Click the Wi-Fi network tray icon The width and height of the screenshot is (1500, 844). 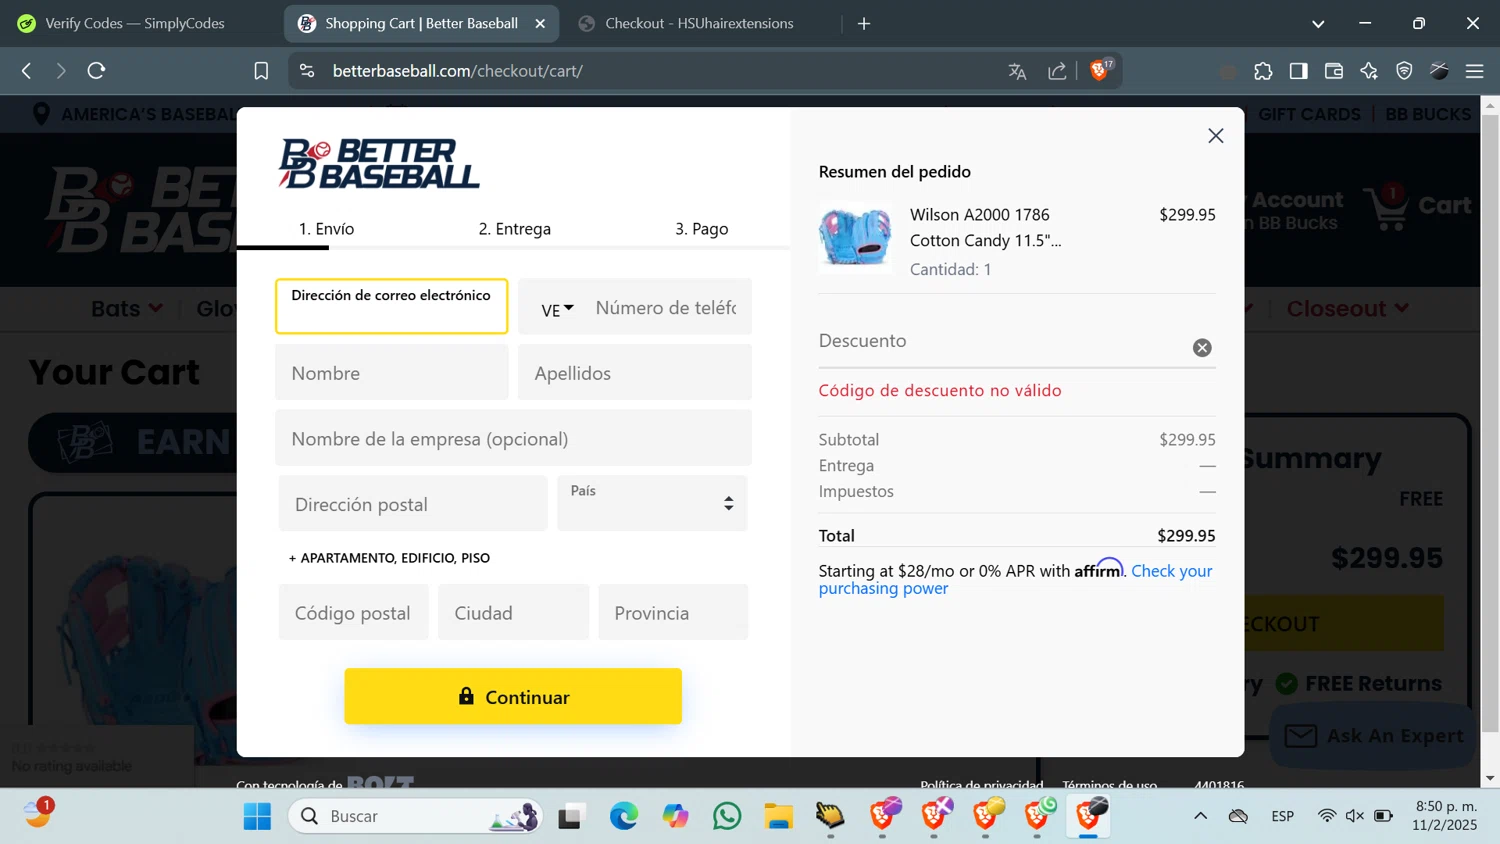tap(1327, 816)
